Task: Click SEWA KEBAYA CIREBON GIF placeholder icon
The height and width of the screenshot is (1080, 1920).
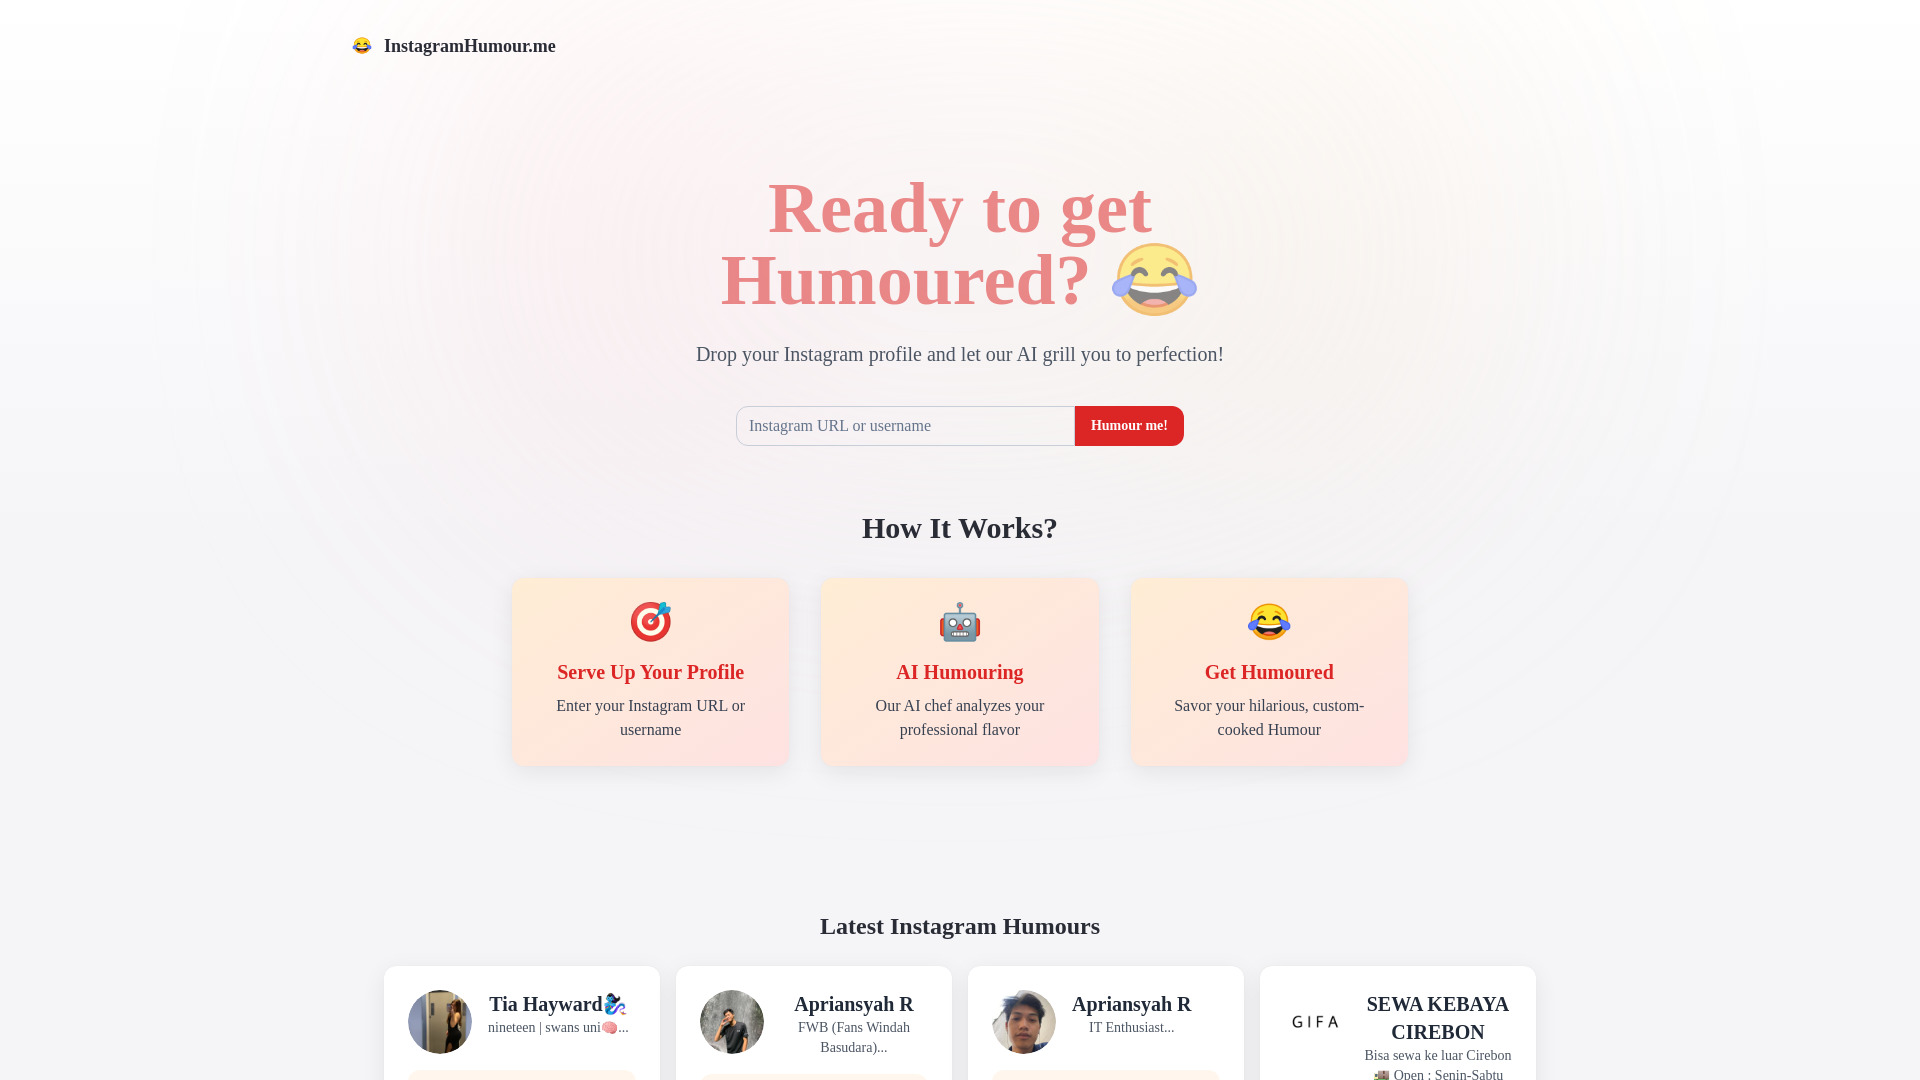Action: (1316, 1022)
